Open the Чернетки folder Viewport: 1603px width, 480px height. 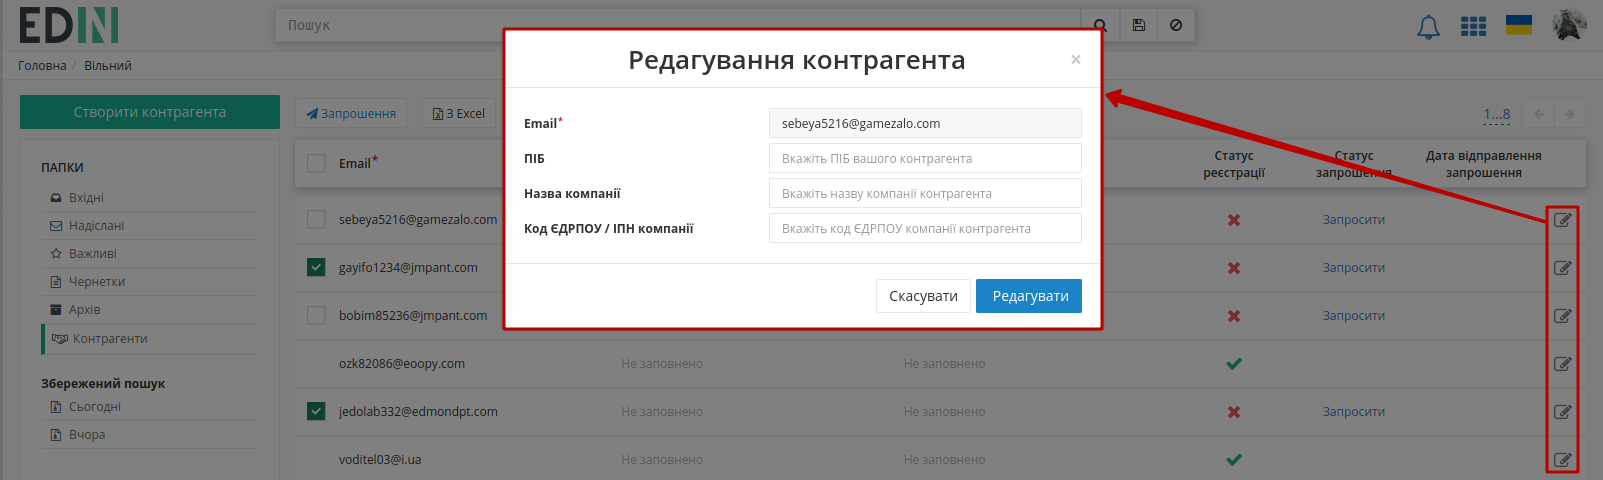click(x=96, y=282)
